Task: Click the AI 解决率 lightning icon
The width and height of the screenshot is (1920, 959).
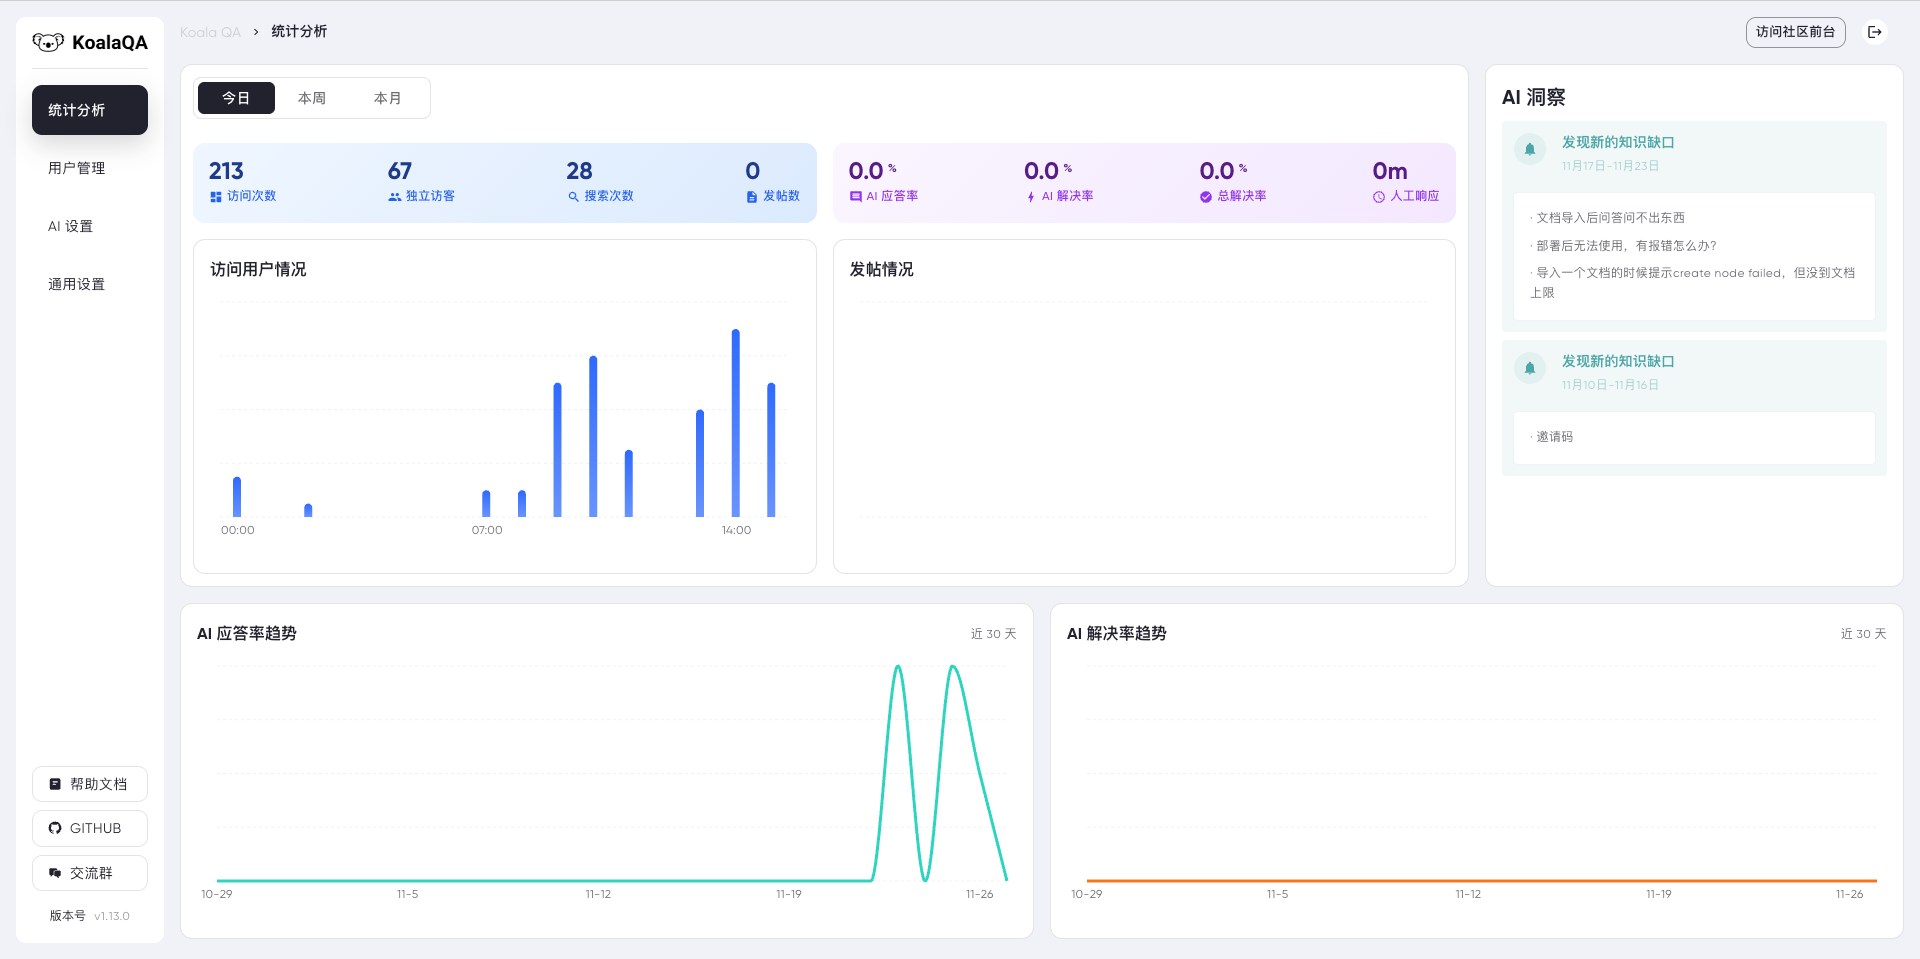Action: pos(1031,197)
